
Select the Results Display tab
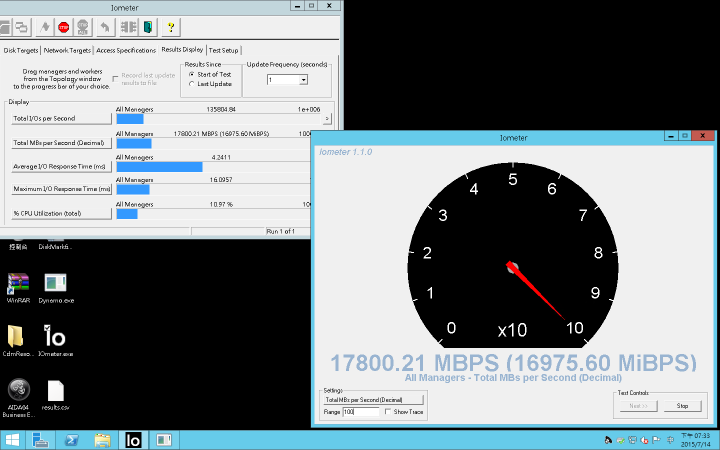(x=182, y=50)
